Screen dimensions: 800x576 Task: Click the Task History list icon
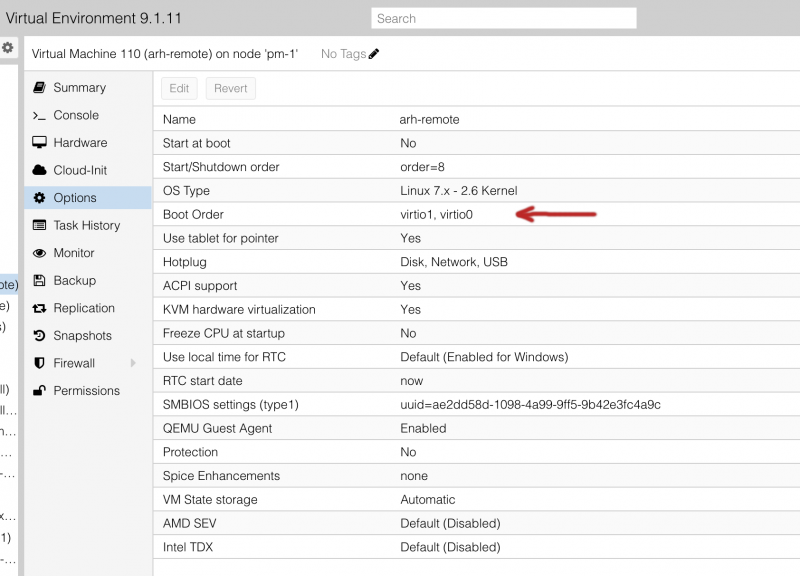[x=39, y=225]
